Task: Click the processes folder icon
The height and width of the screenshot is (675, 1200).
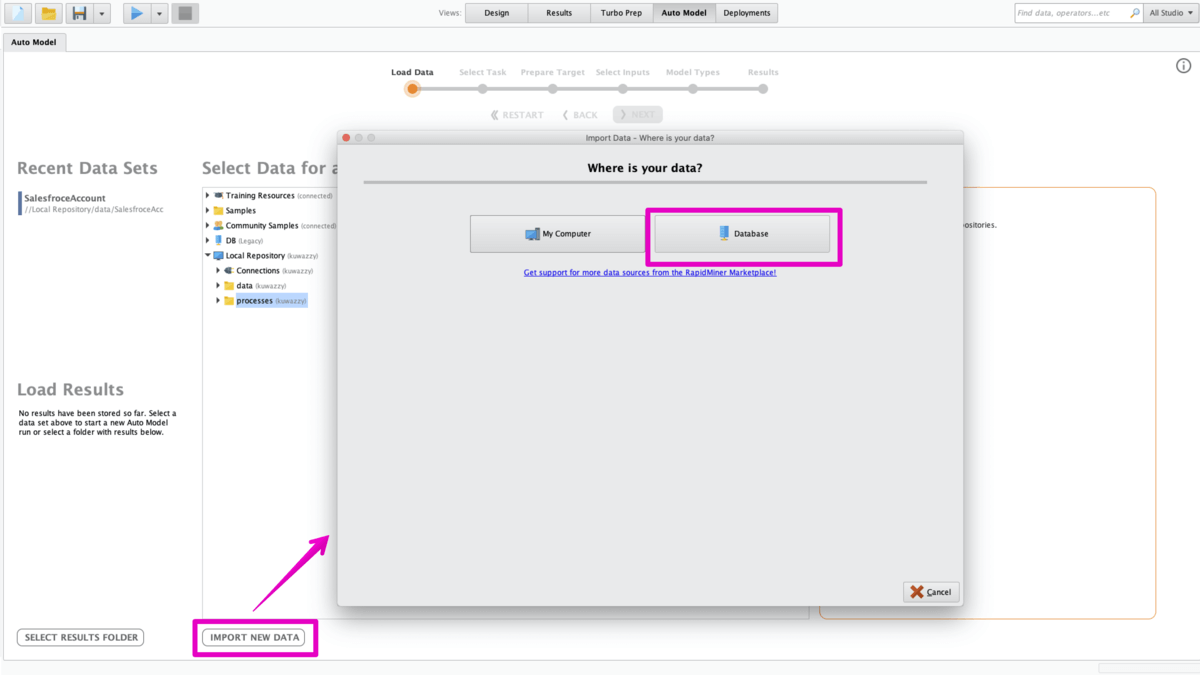Action: pyautogui.click(x=229, y=300)
